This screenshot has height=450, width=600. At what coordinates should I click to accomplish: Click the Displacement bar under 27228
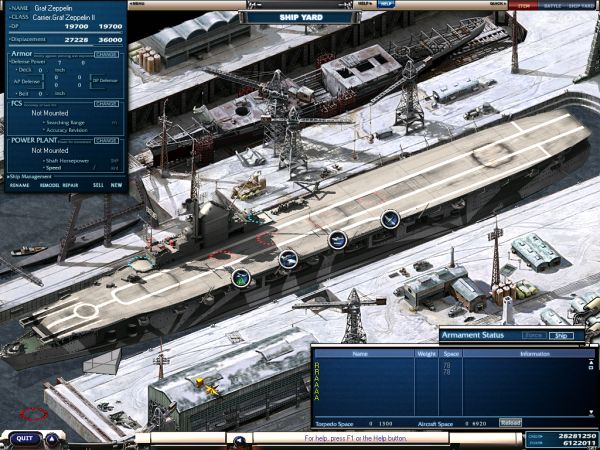tap(66, 45)
